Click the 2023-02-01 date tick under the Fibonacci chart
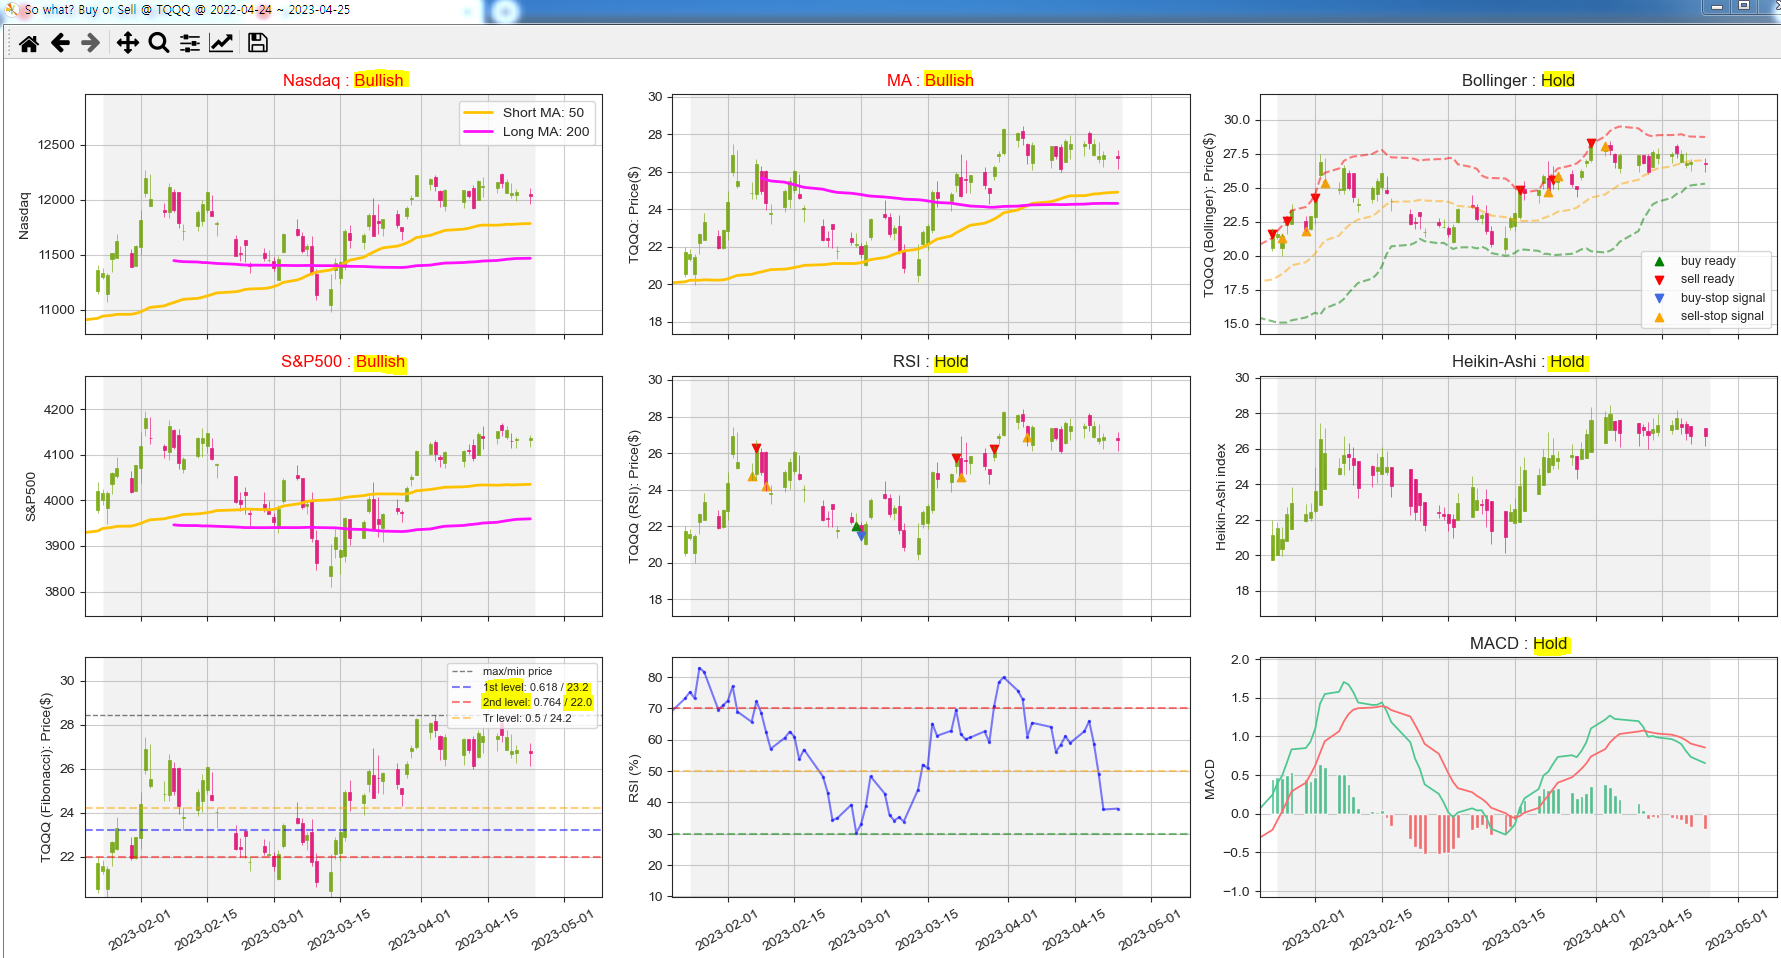Image resolution: width=1781 pixels, height=958 pixels. click(139, 929)
